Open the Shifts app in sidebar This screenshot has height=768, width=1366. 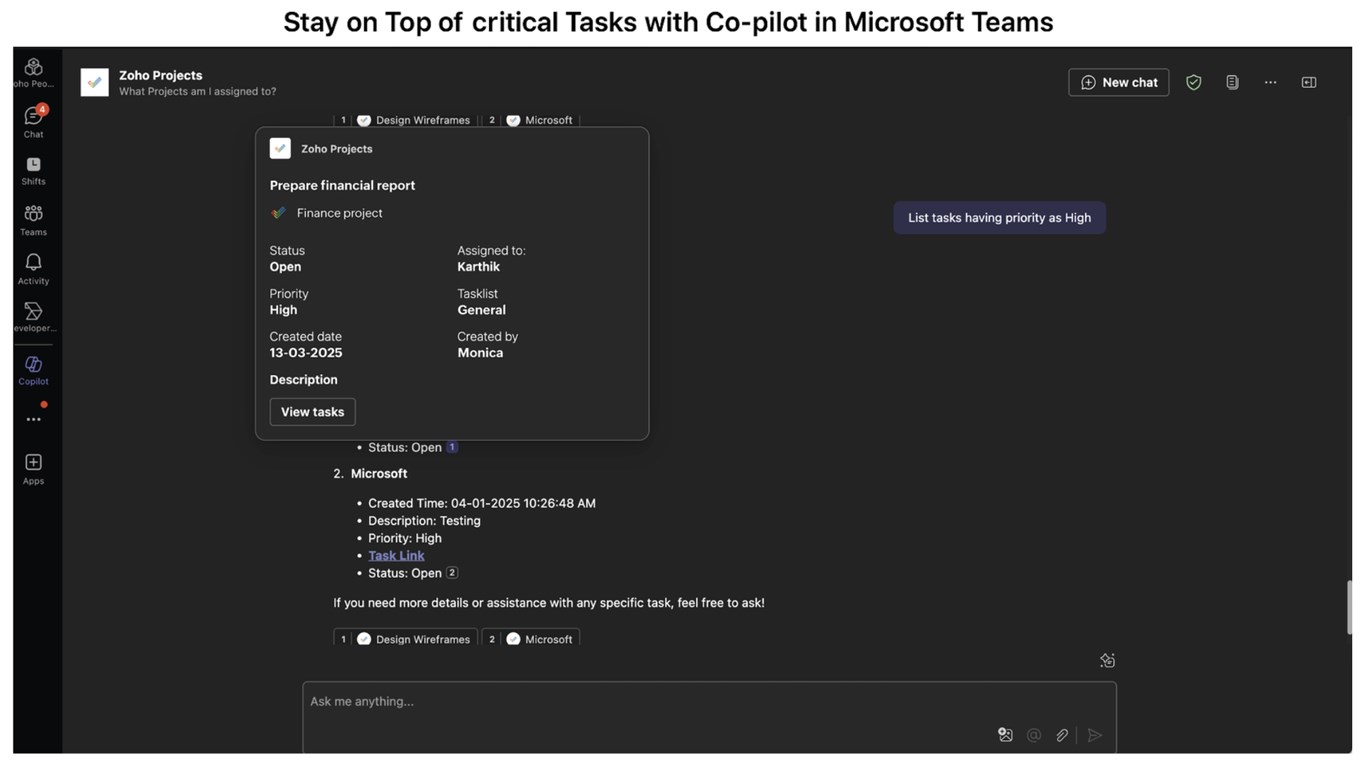click(x=33, y=170)
